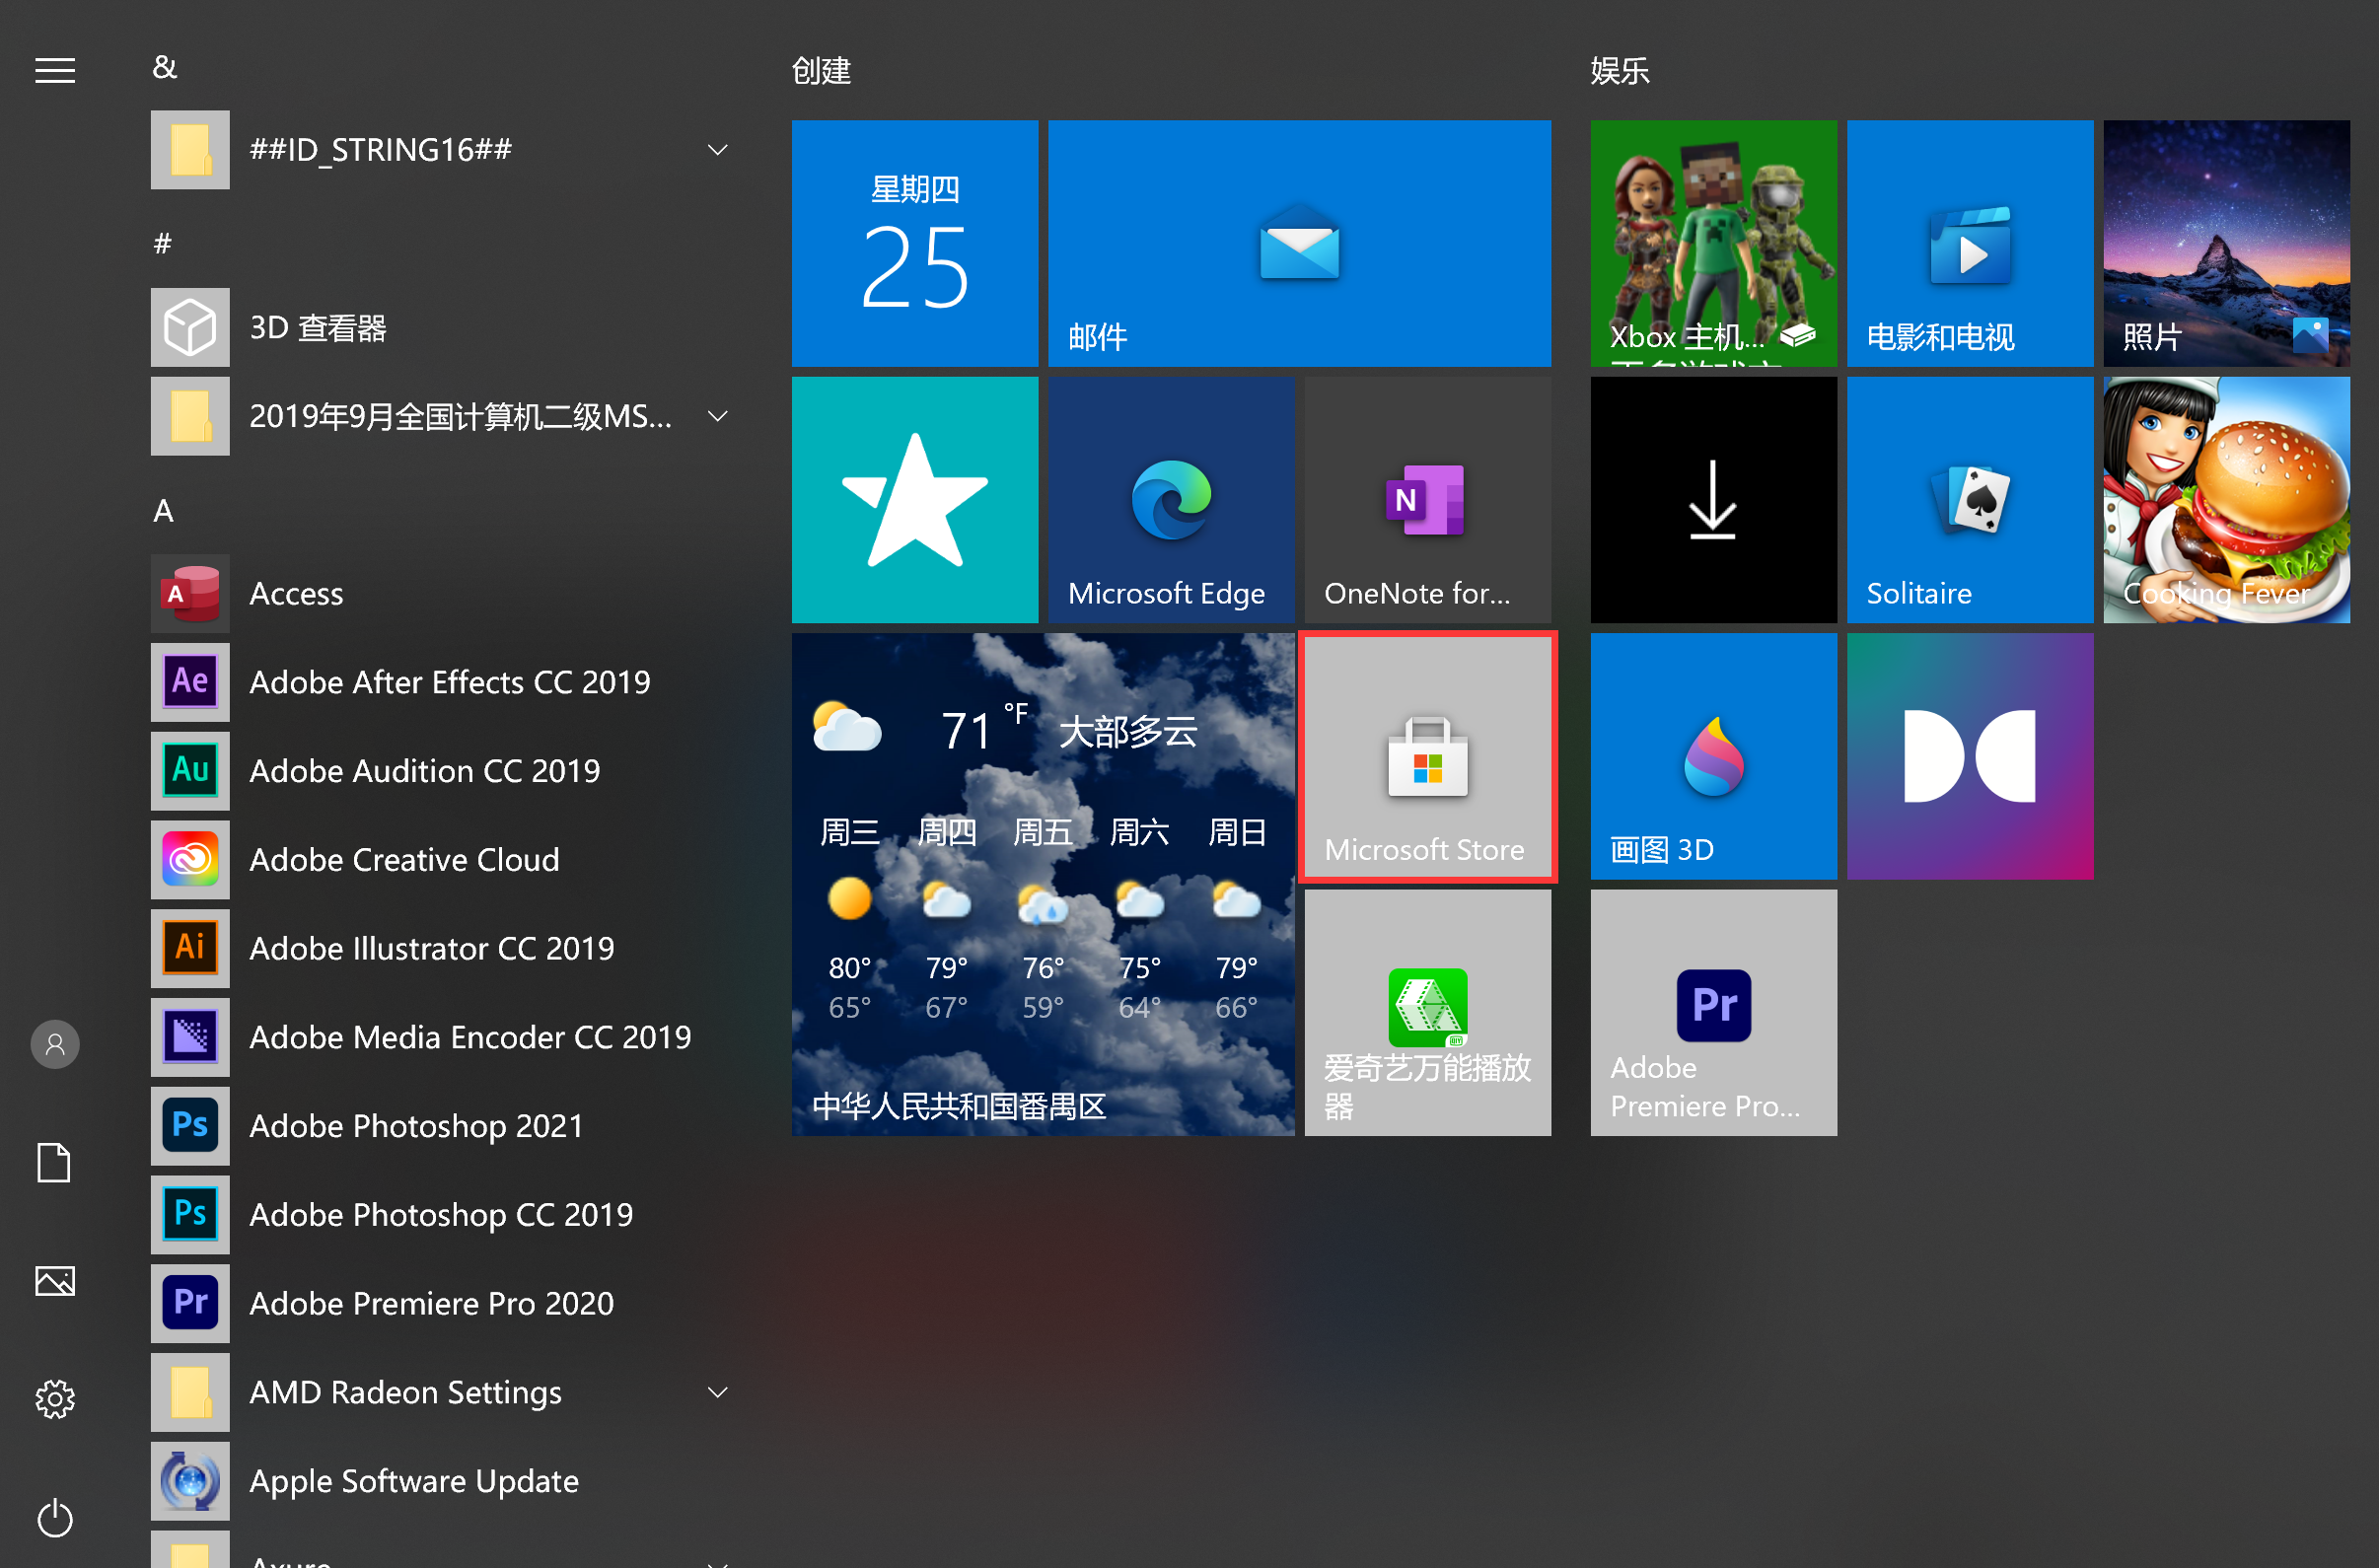2379x1568 pixels.
Task: Open the Photos tile thumbnail
Action: click(x=2225, y=243)
